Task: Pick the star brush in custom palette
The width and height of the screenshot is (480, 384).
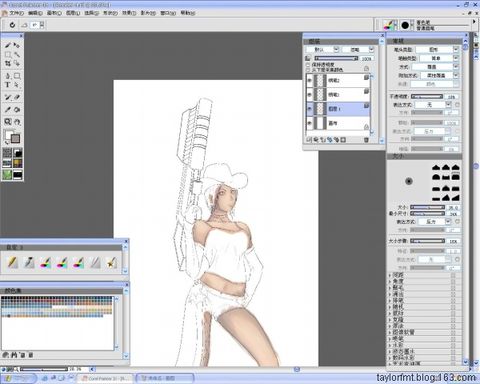Action: (111, 263)
